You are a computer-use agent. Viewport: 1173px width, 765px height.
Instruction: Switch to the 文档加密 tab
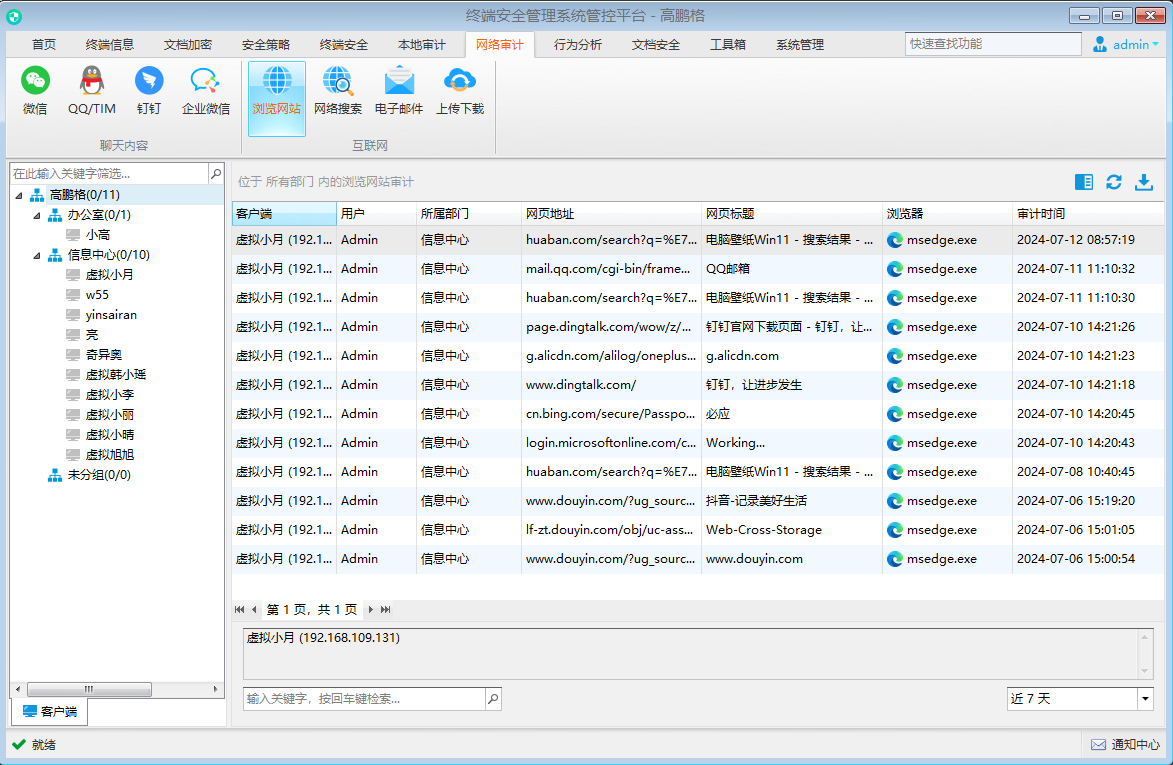point(188,45)
